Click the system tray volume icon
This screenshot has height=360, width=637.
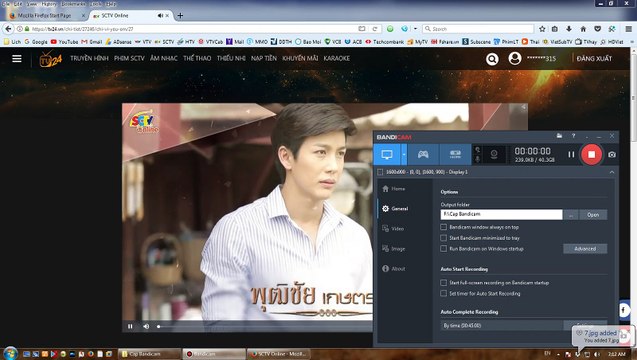(x=597, y=354)
